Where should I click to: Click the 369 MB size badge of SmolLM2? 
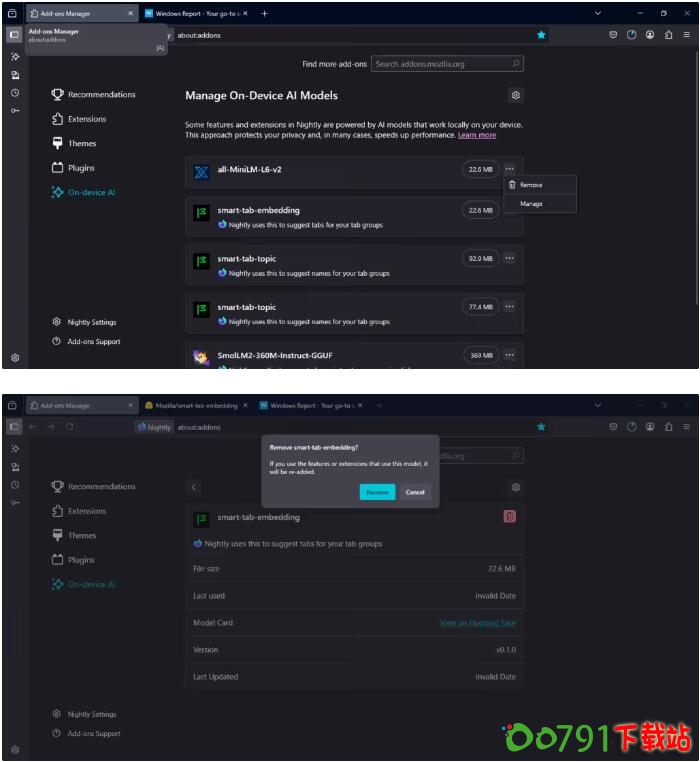pyautogui.click(x=481, y=355)
